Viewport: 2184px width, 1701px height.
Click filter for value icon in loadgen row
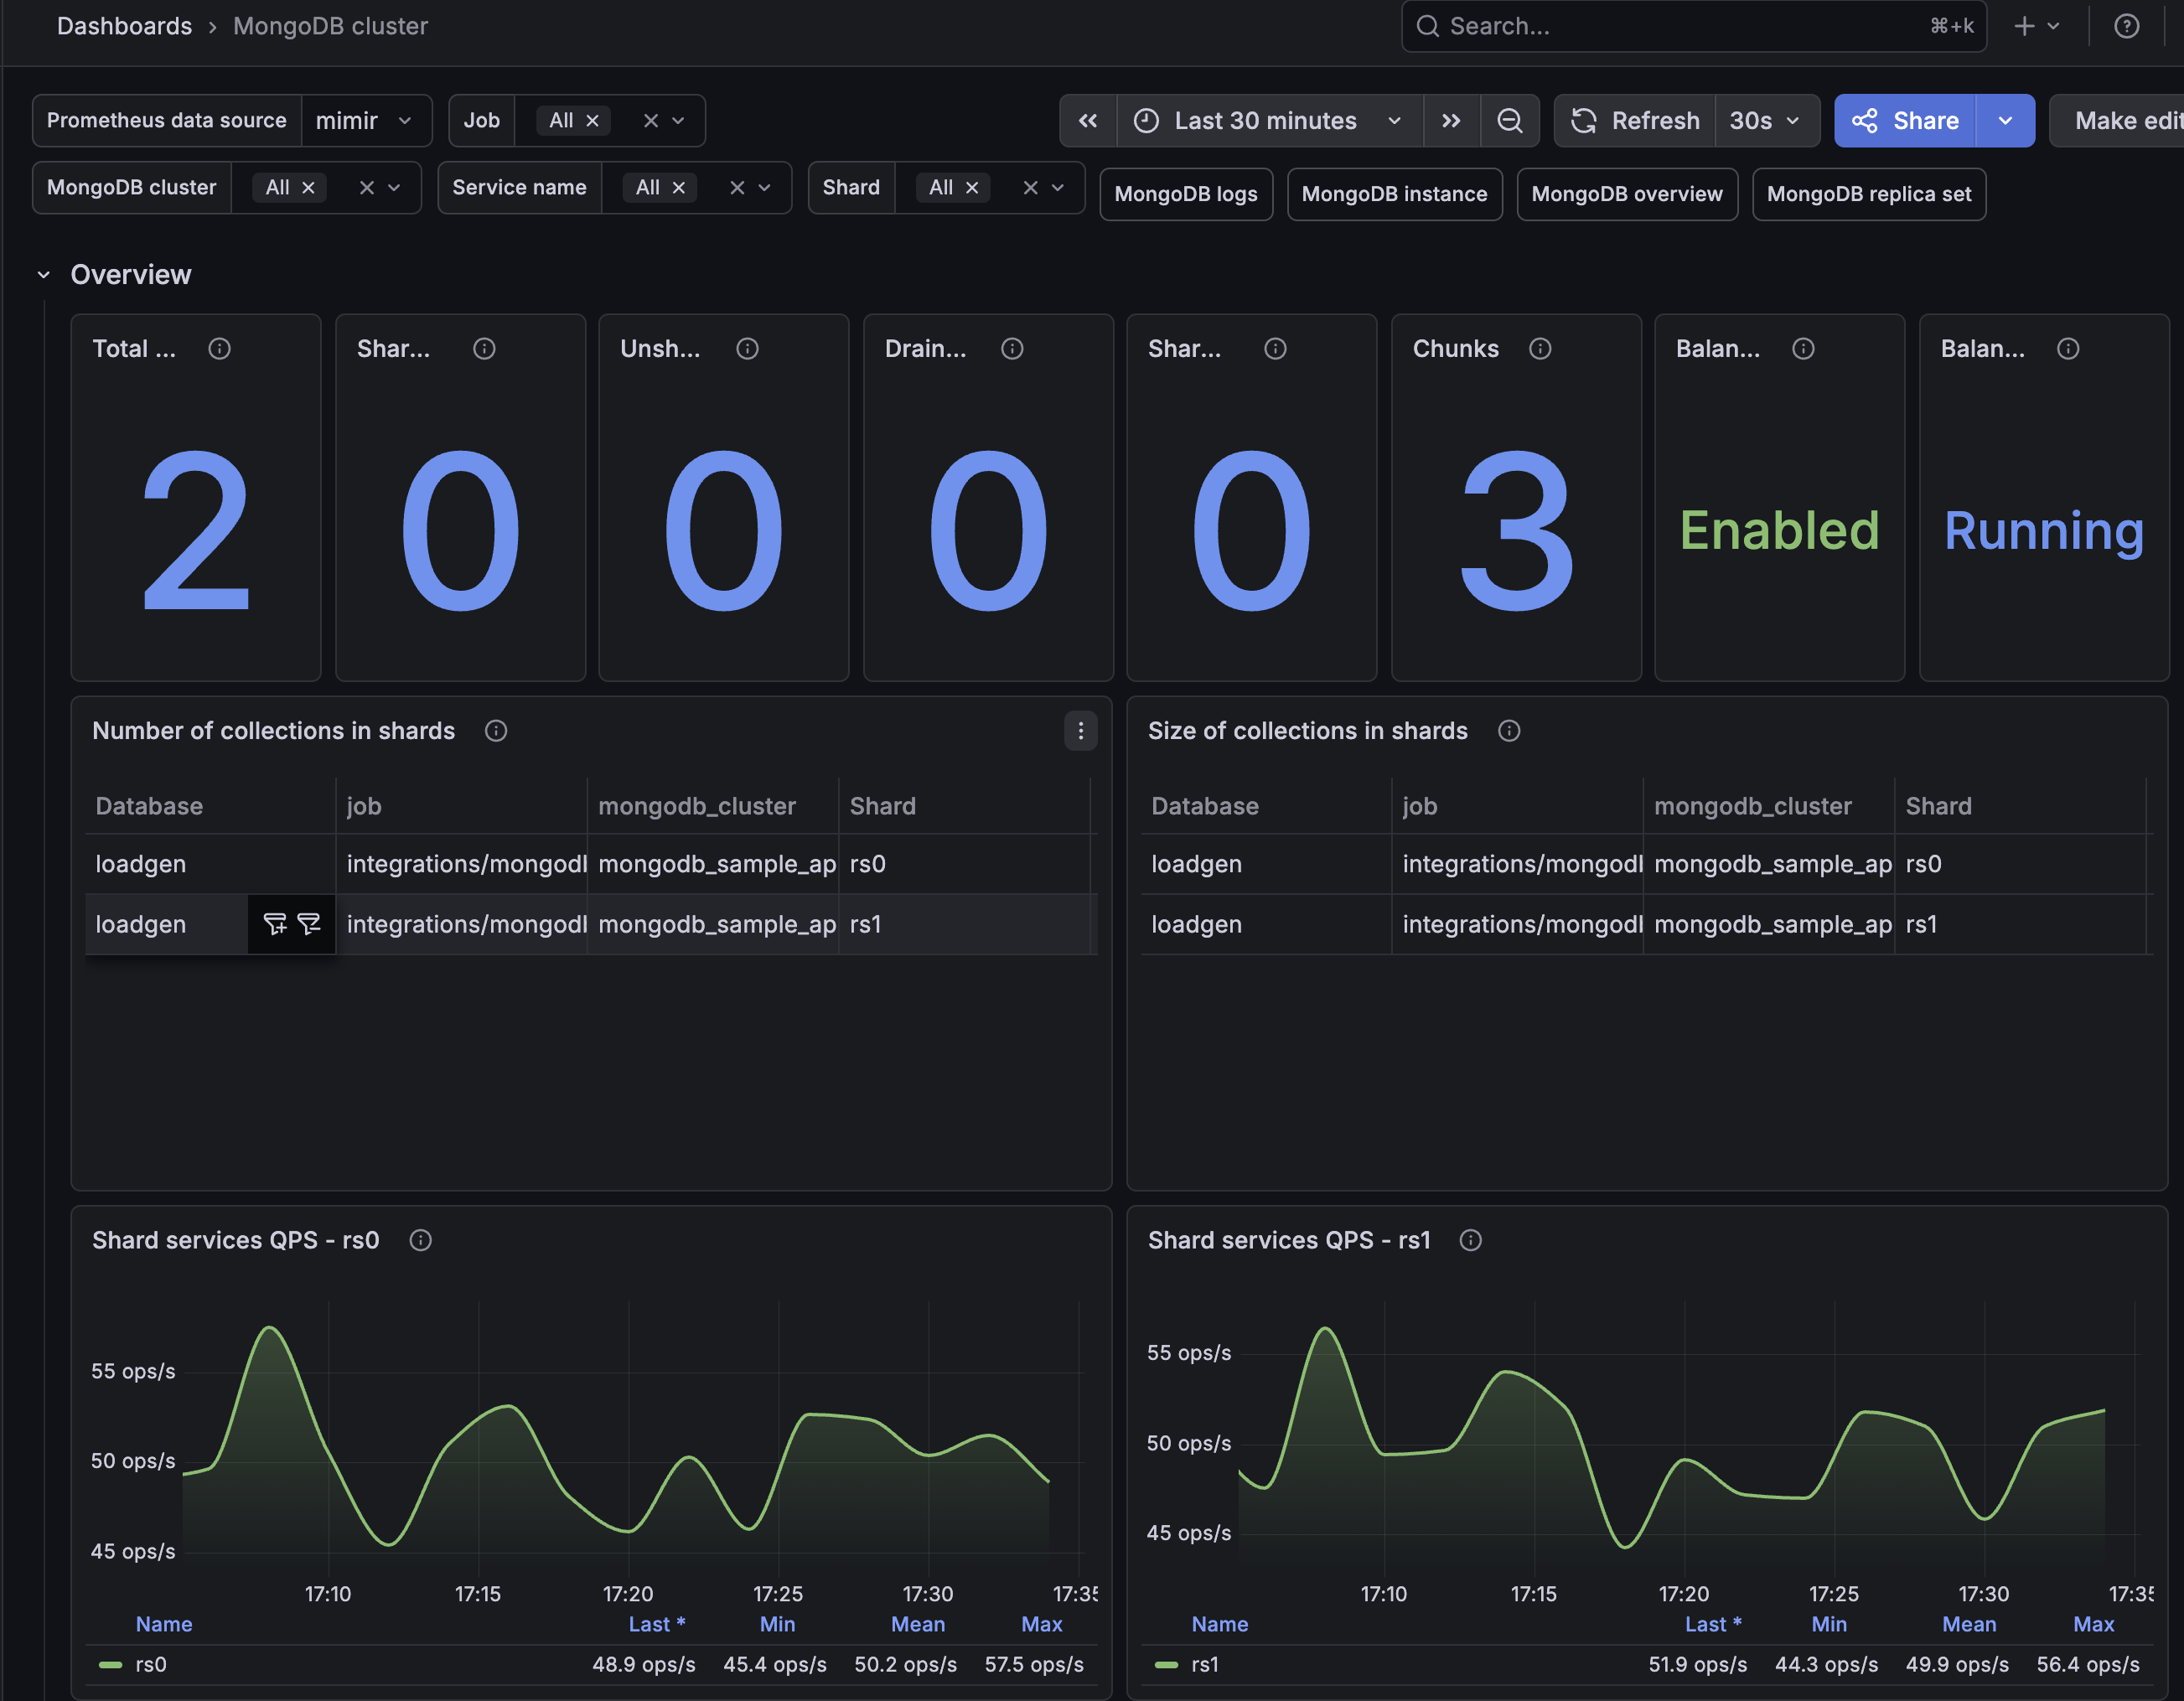click(275, 924)
